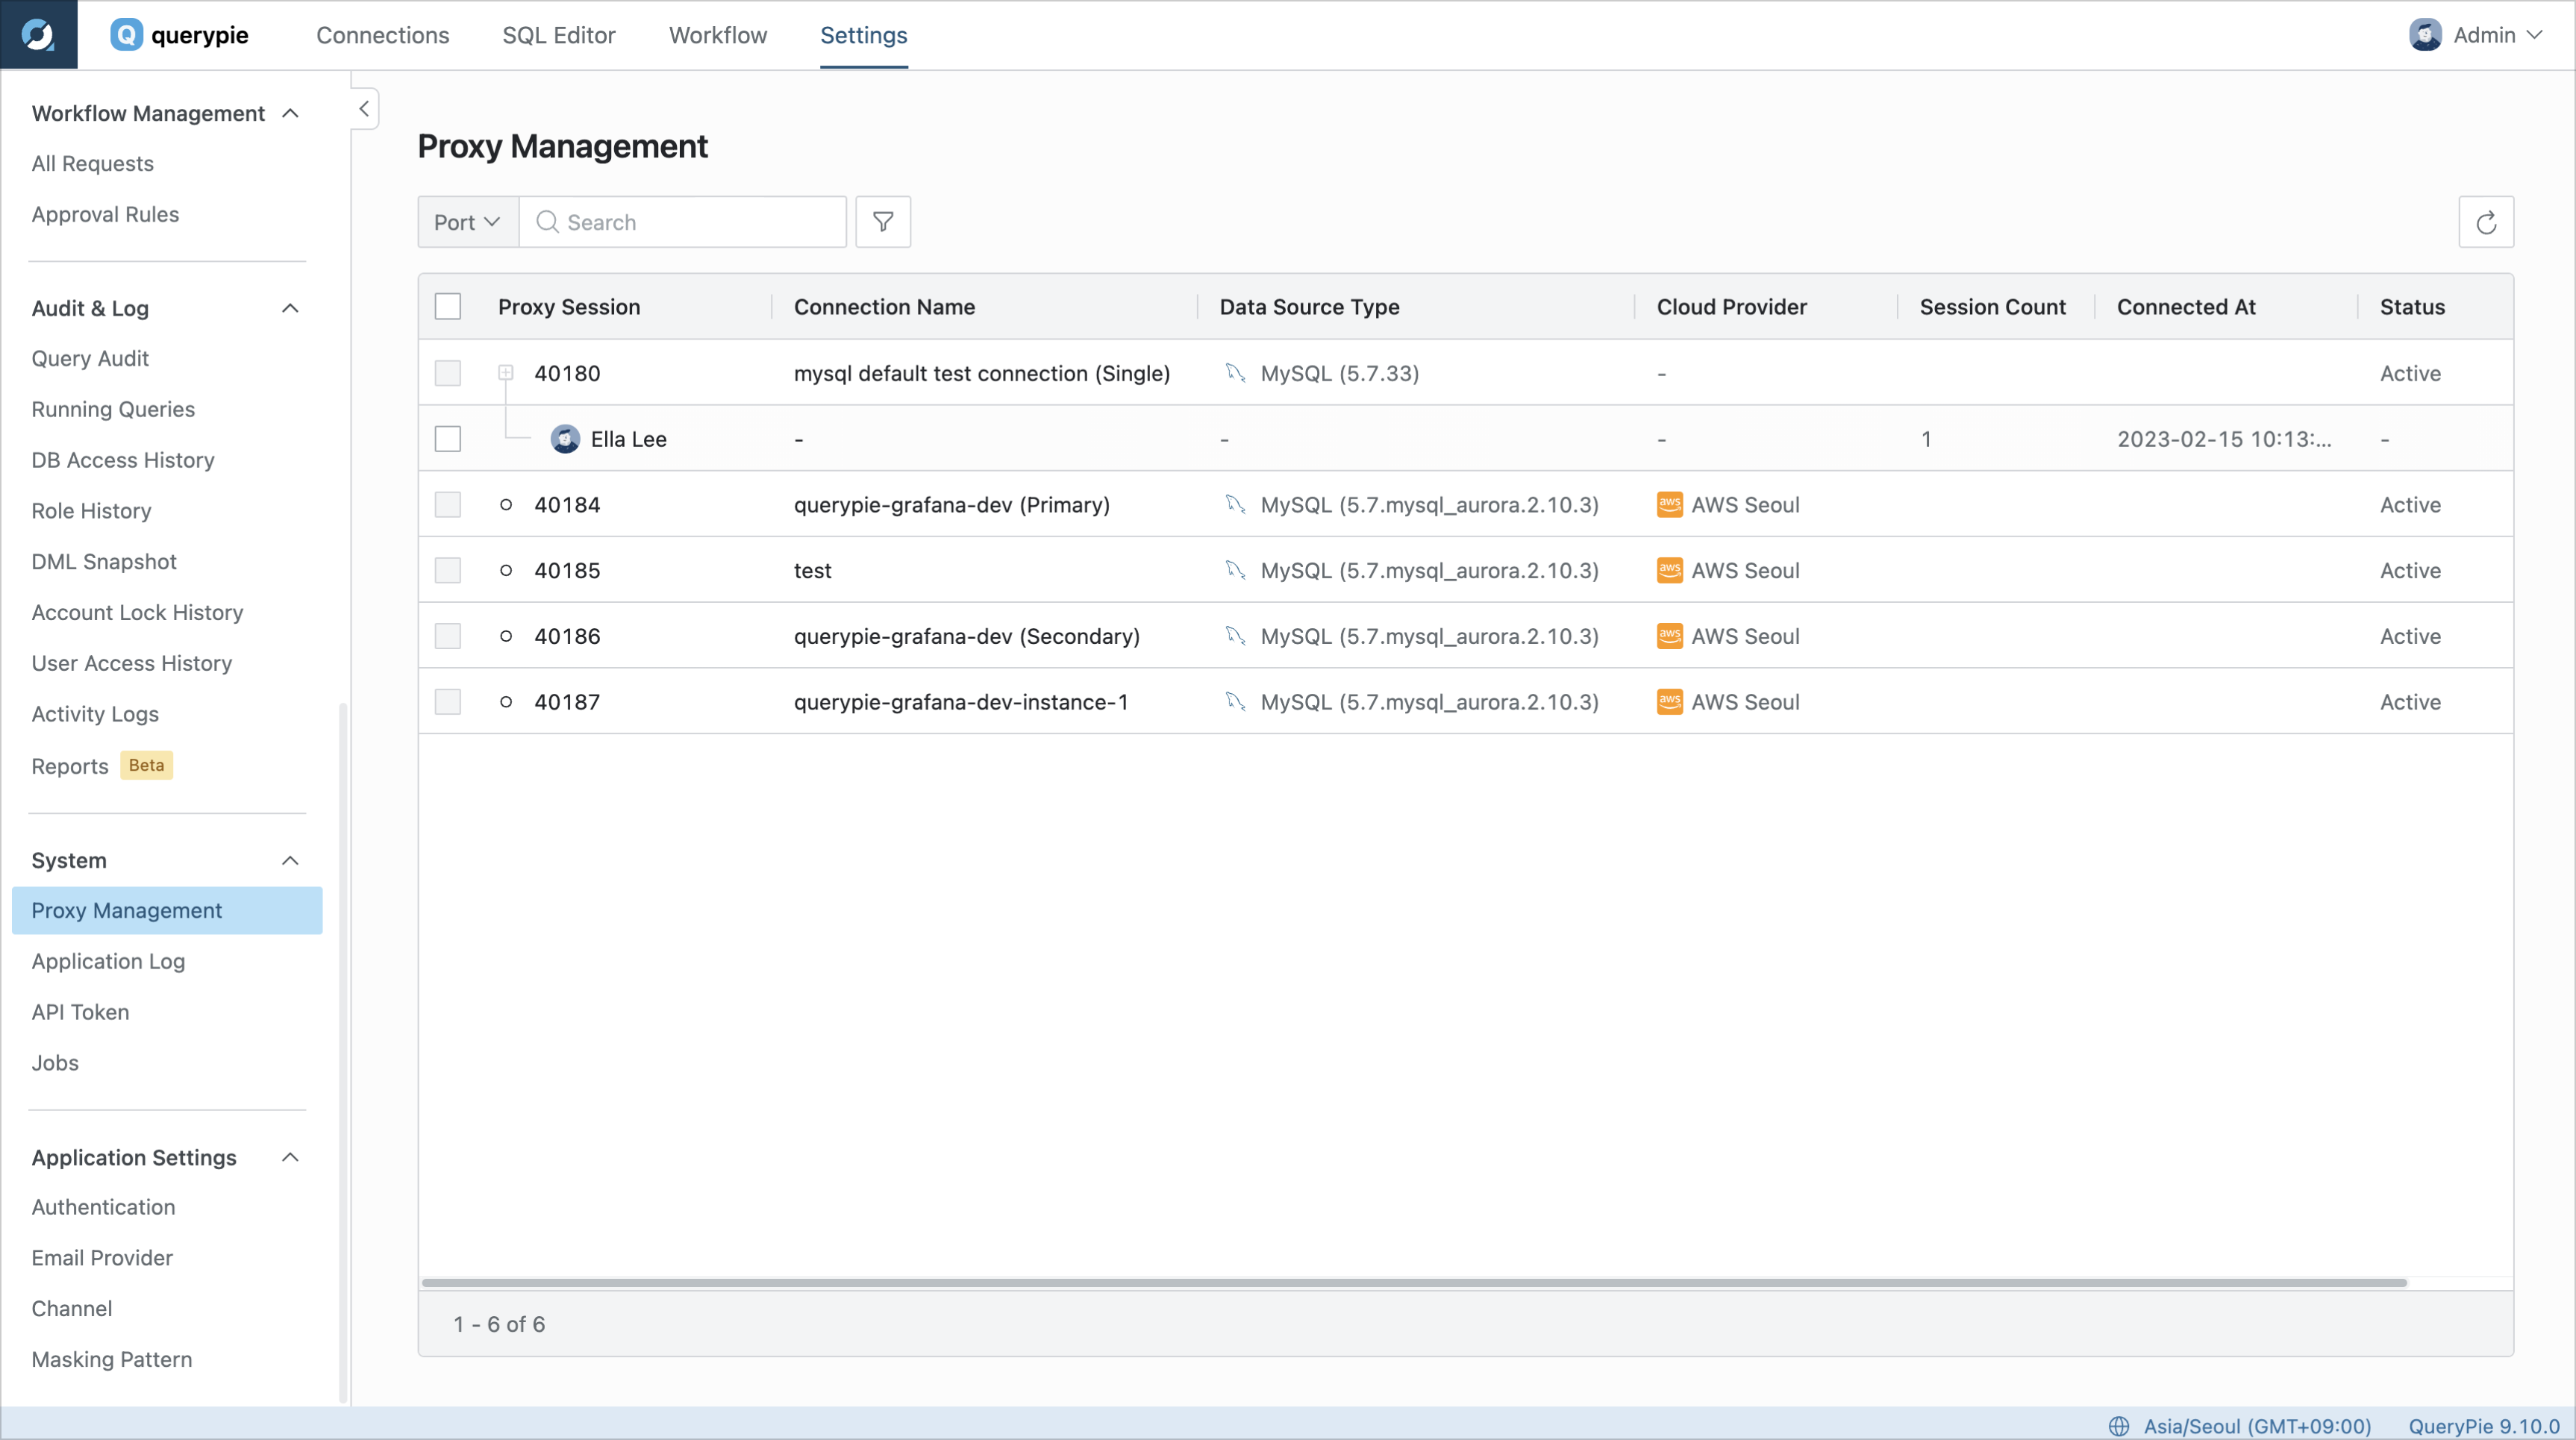Open All Requests in the sidebar

click(93, 163)
